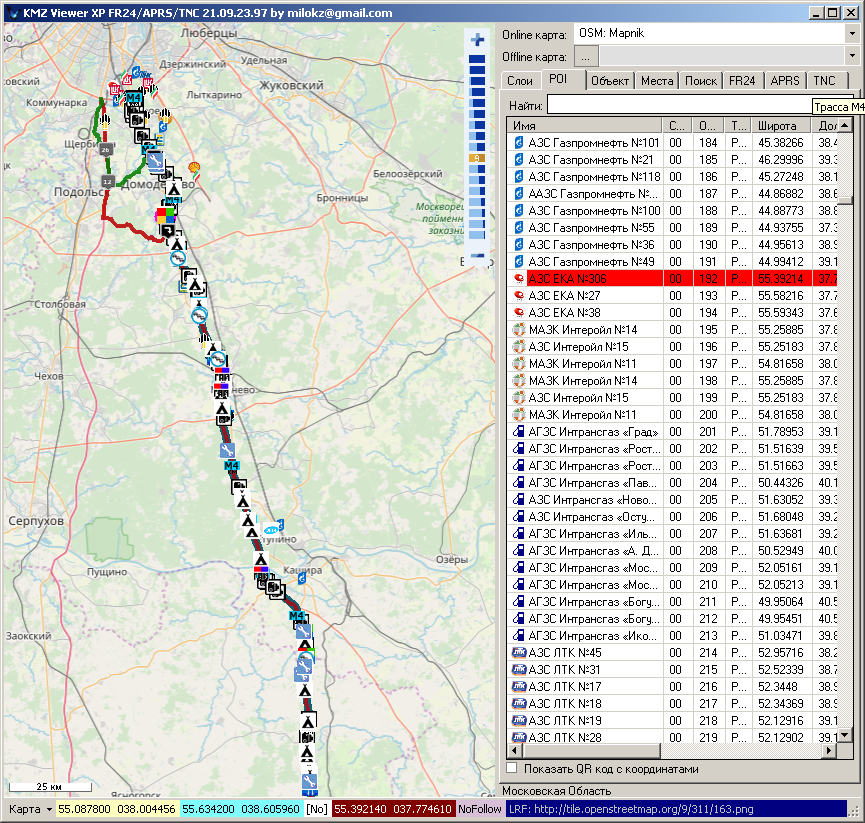Image resolution: width=865 pixels, height=823 pixels.
Task: Toggle NoFollow mode in the status bar
Action: (479, 809)
